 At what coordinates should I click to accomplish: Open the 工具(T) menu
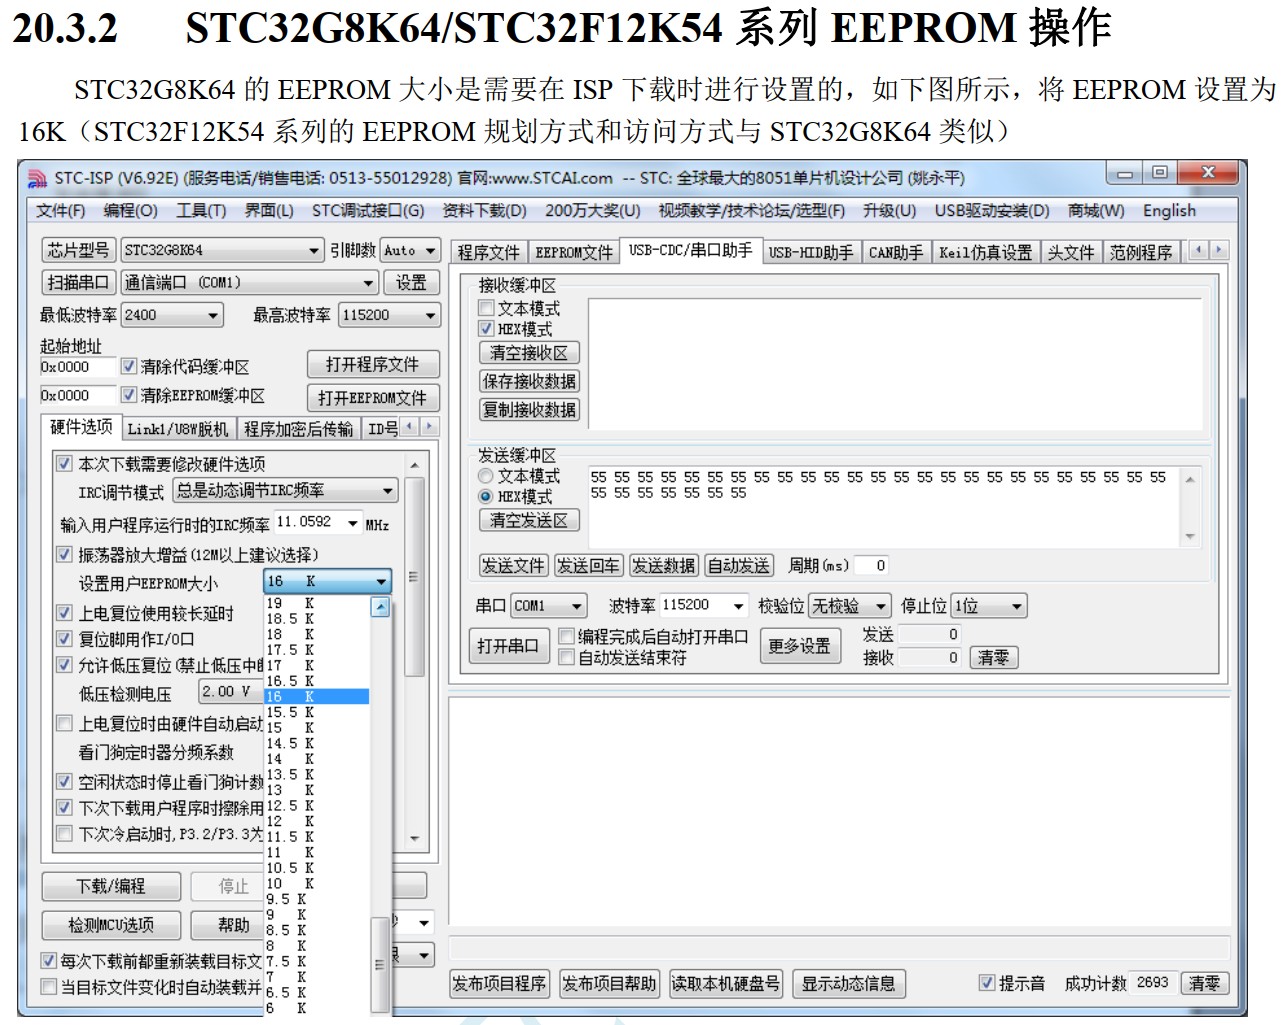pyautogui.click(x=201, y=211)
